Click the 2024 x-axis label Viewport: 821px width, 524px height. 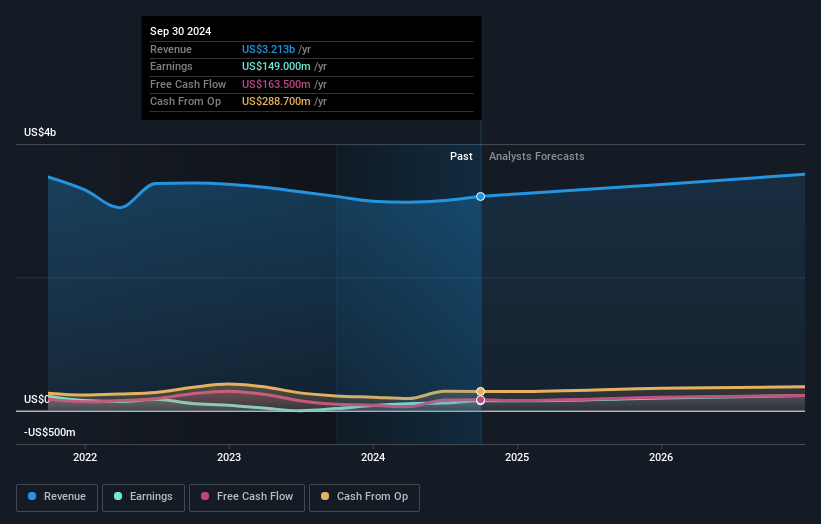tap(373, 457)
